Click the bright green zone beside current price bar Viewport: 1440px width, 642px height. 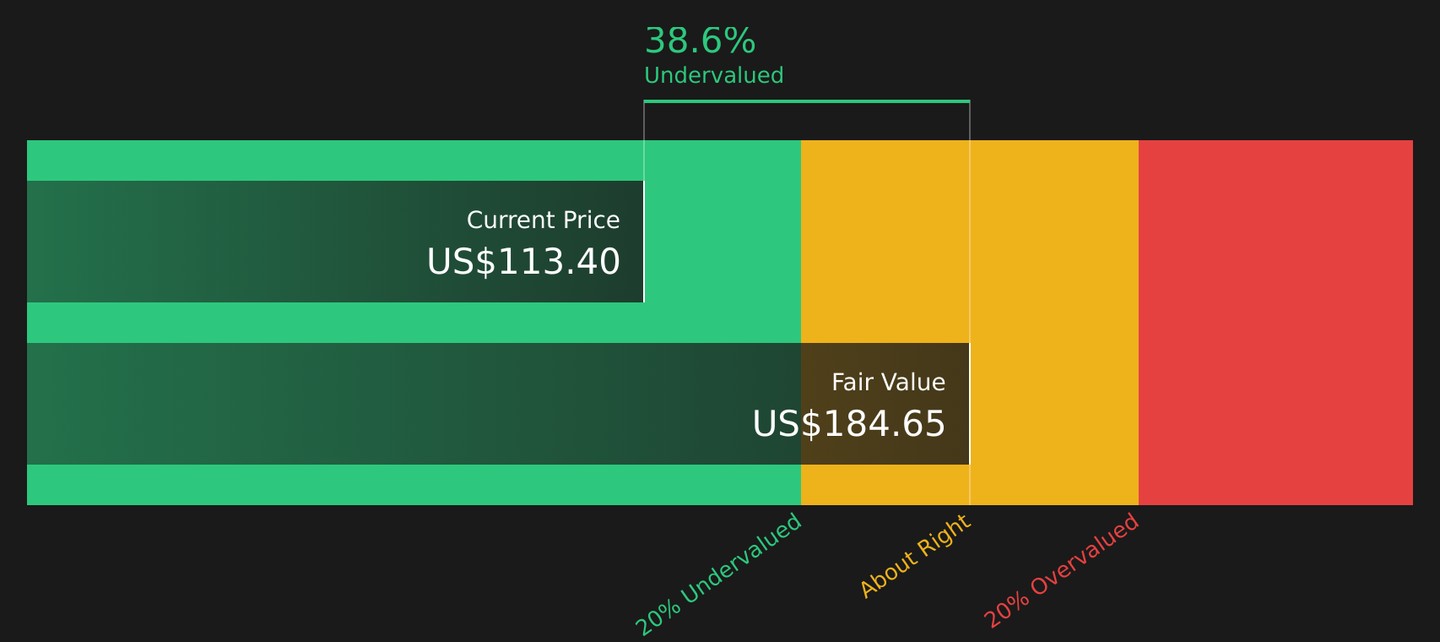[722, 241]
